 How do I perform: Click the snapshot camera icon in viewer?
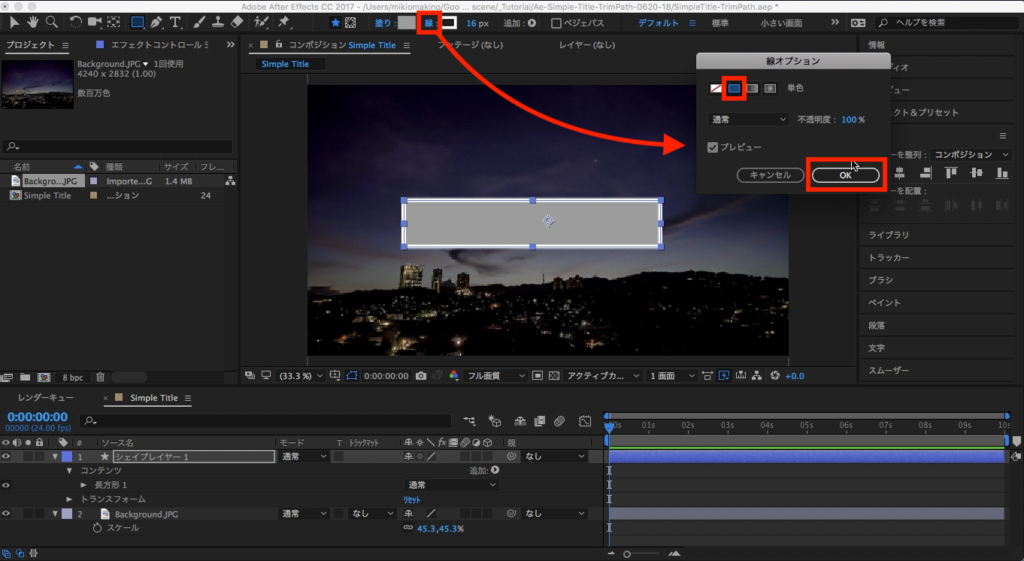coord(421,376)
